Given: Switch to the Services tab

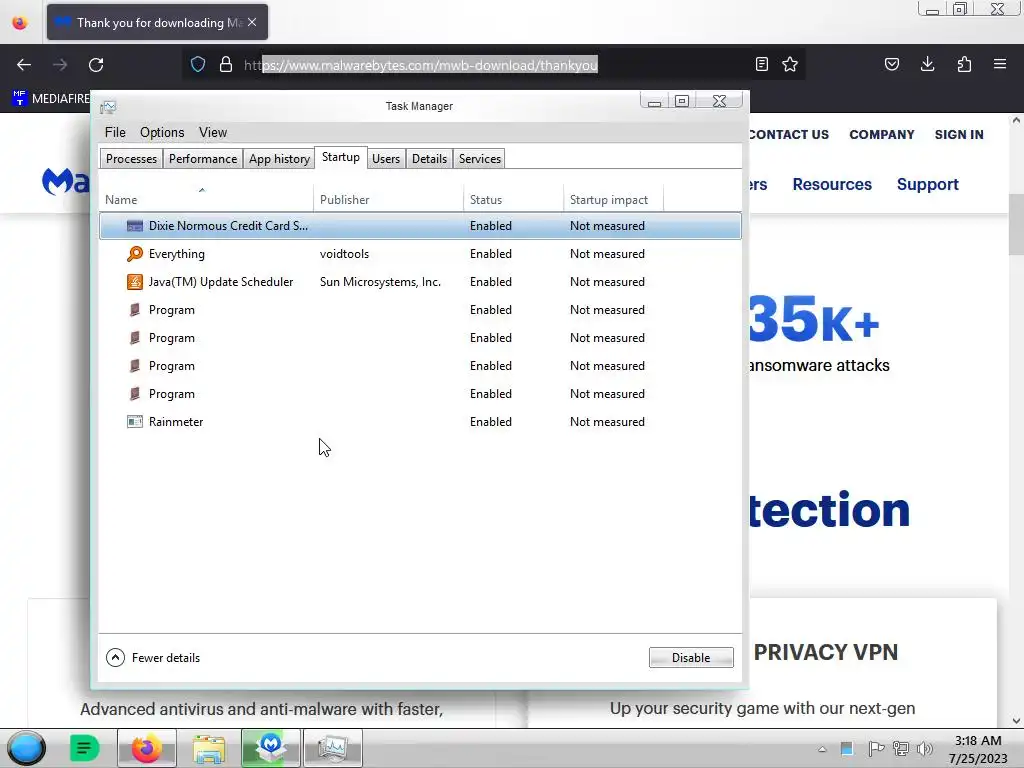Looking at the screenshot, I should 479,159.
